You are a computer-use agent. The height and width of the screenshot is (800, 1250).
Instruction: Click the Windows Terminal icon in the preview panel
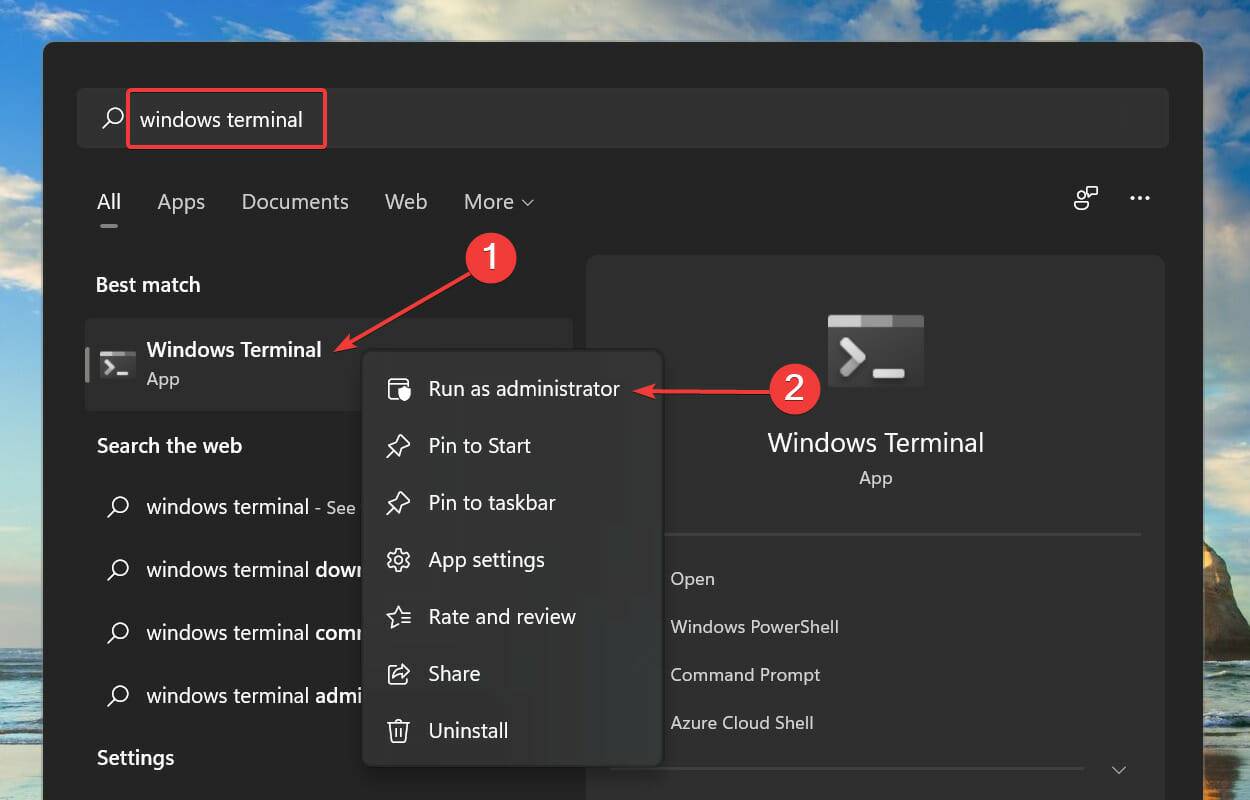[875, 350]
